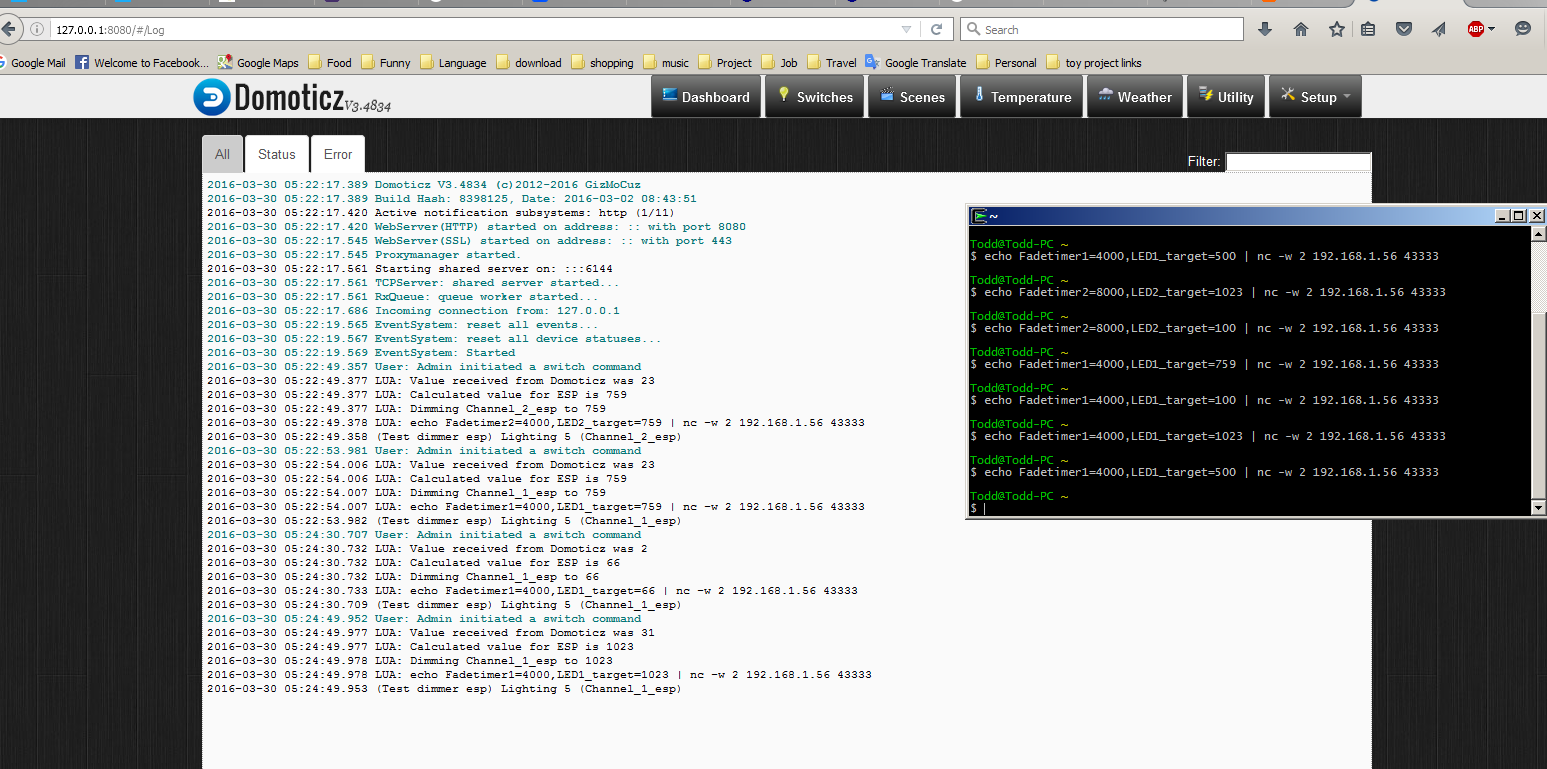1547x769 pixels.
Task: Open the Personal bookmarks folder
Action: (x=1006, y=62)
